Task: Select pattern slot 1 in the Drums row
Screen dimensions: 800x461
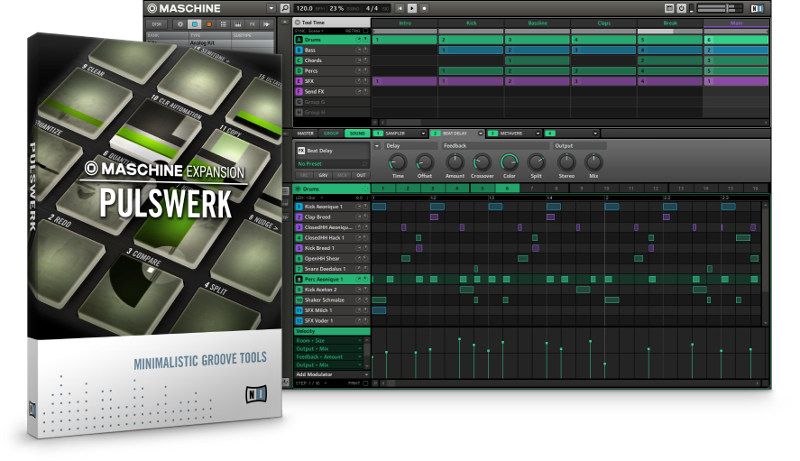Action: 384,188
